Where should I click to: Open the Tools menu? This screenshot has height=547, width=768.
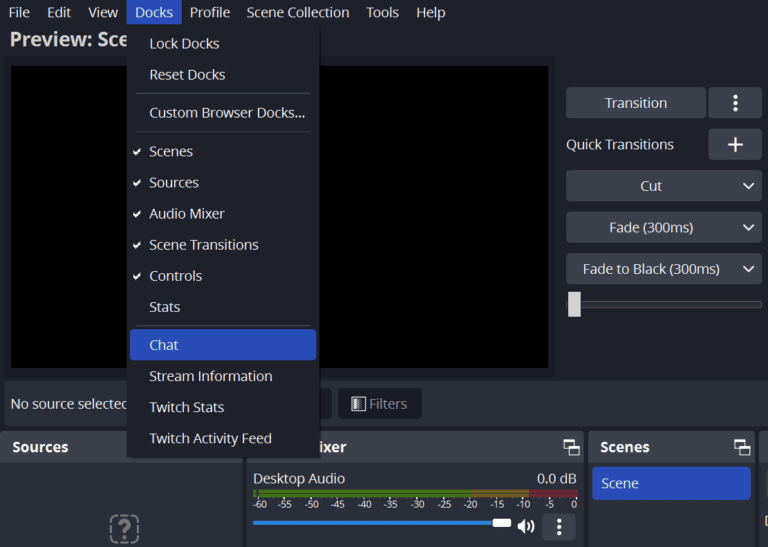383,12
